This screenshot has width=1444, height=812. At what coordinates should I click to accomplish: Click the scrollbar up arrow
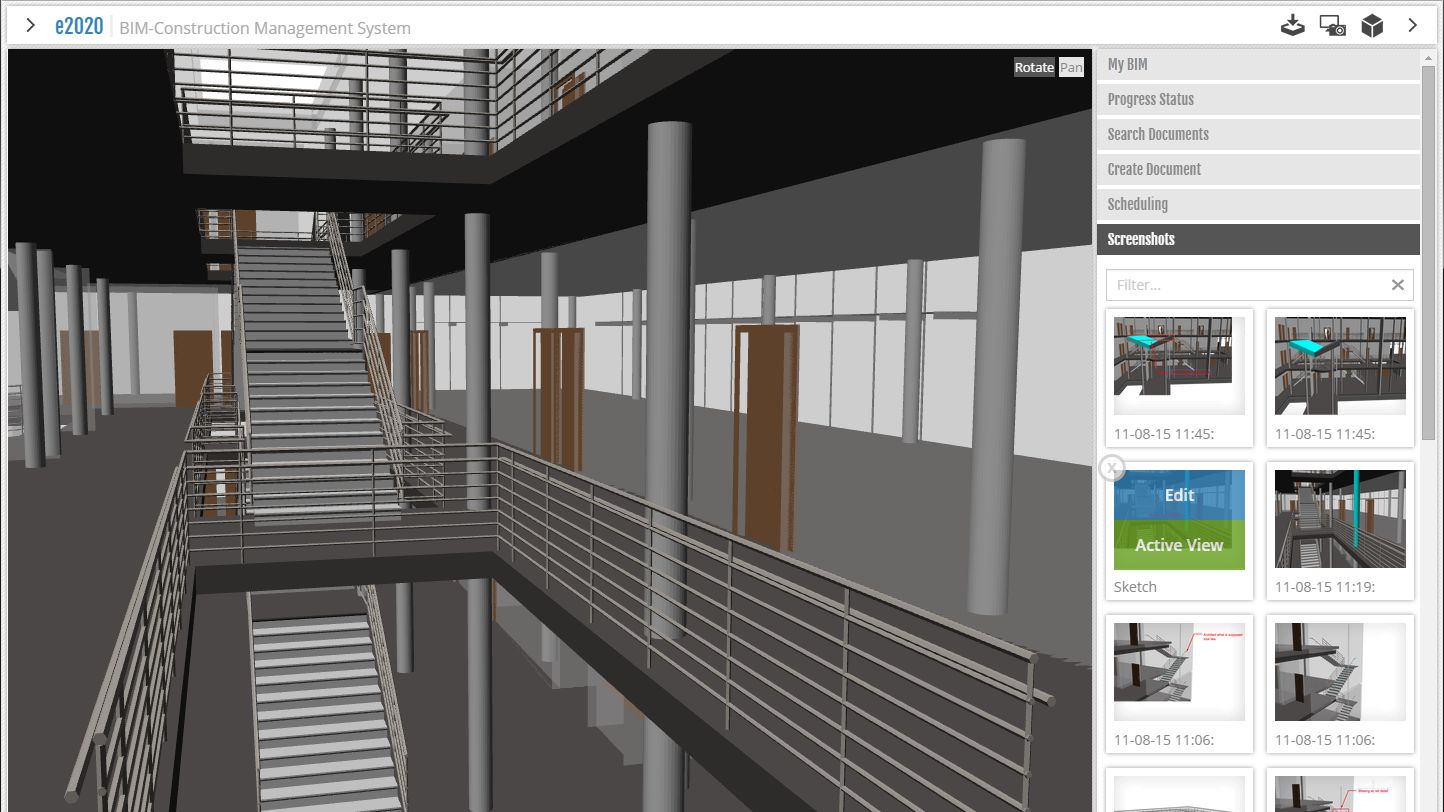[x=1429, y=56]
